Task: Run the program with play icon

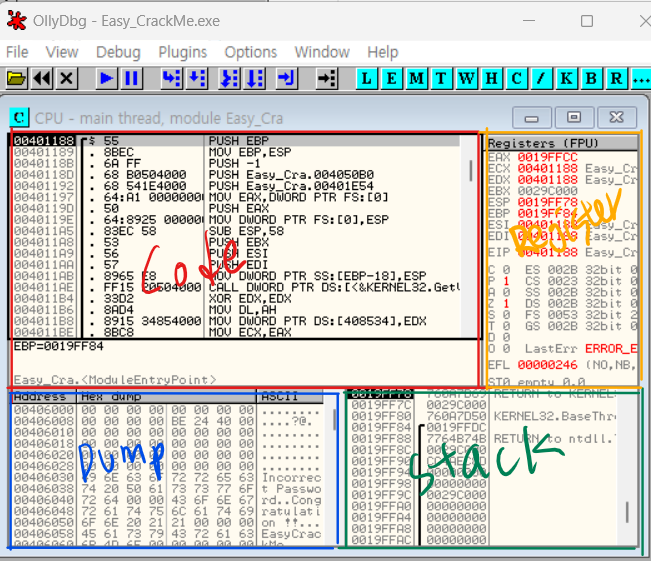Action: click(107, 78)
